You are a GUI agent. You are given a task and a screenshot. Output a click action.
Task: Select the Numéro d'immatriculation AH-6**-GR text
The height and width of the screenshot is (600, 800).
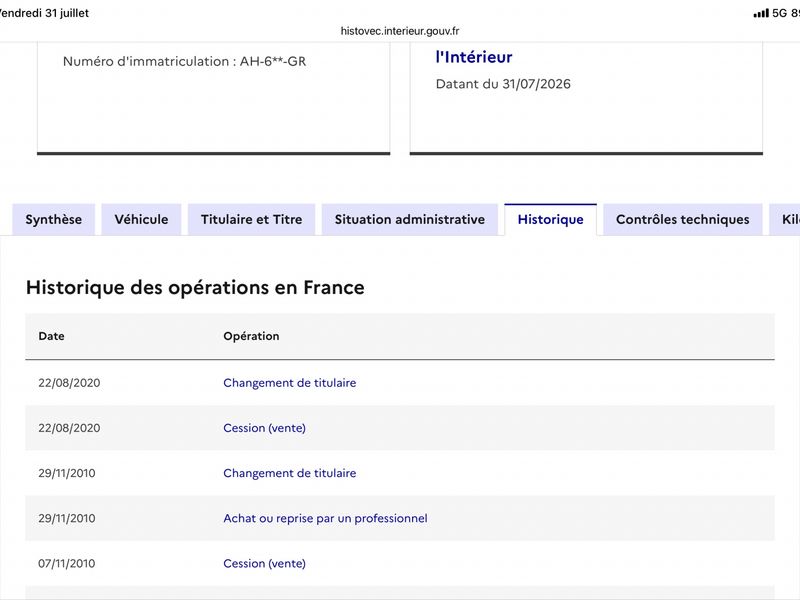[x=184, y=61]
